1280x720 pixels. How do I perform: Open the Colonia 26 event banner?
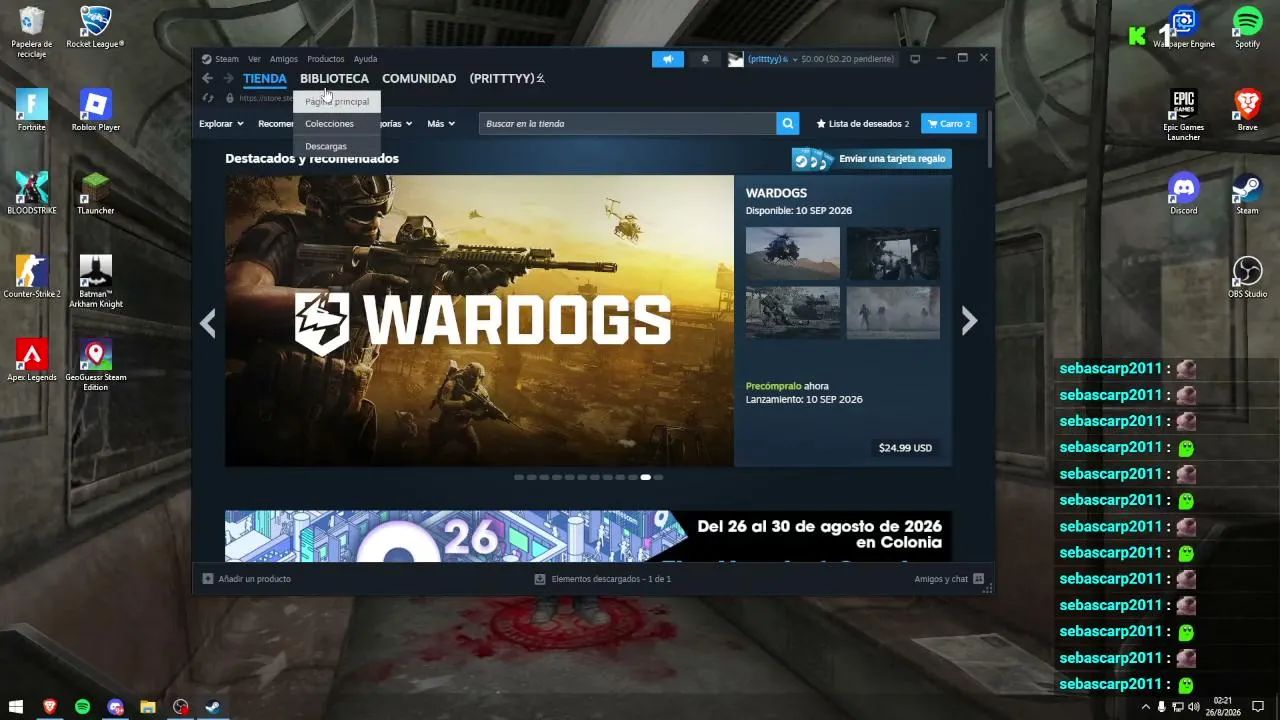588,537
